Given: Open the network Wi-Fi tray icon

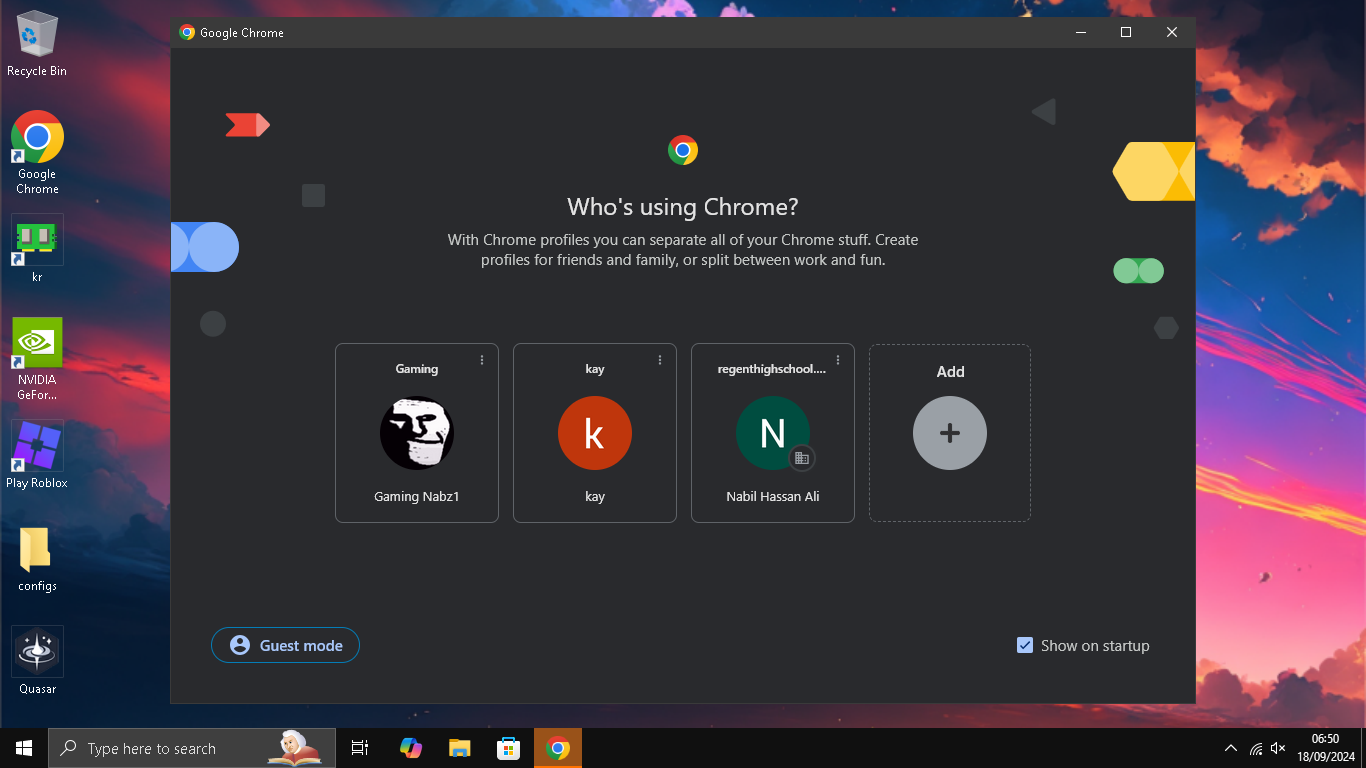Looking at the screenshot, I should [1256, 748].
